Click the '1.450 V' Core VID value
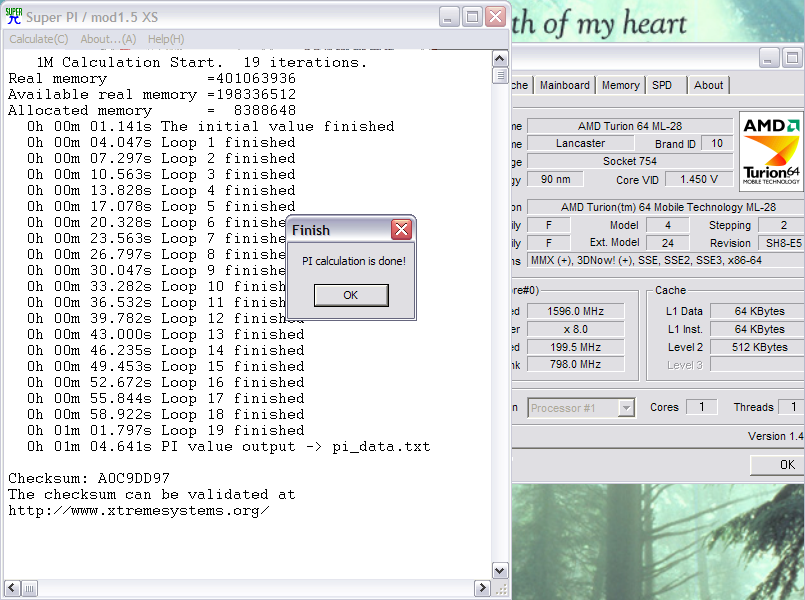This screenshot has height=600, width=805. 699,179
